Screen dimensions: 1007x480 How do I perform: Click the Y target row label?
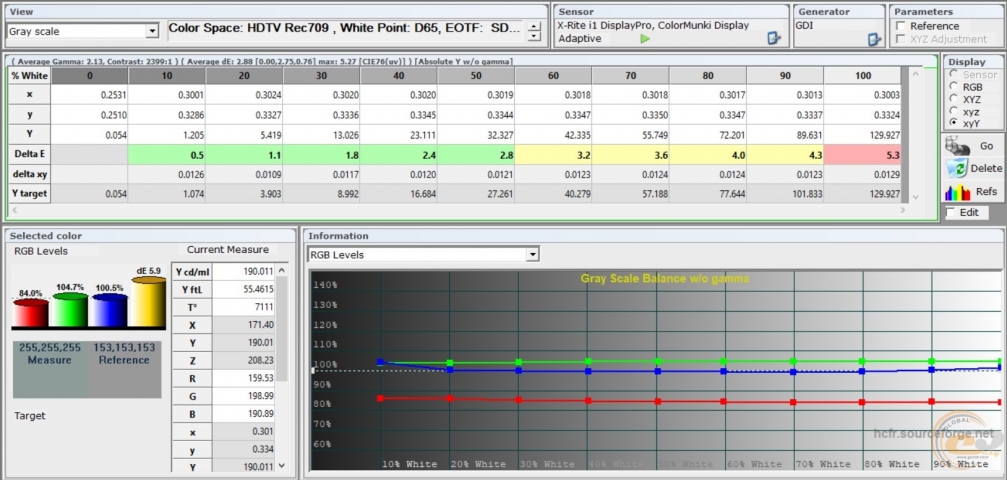(30, 195)
